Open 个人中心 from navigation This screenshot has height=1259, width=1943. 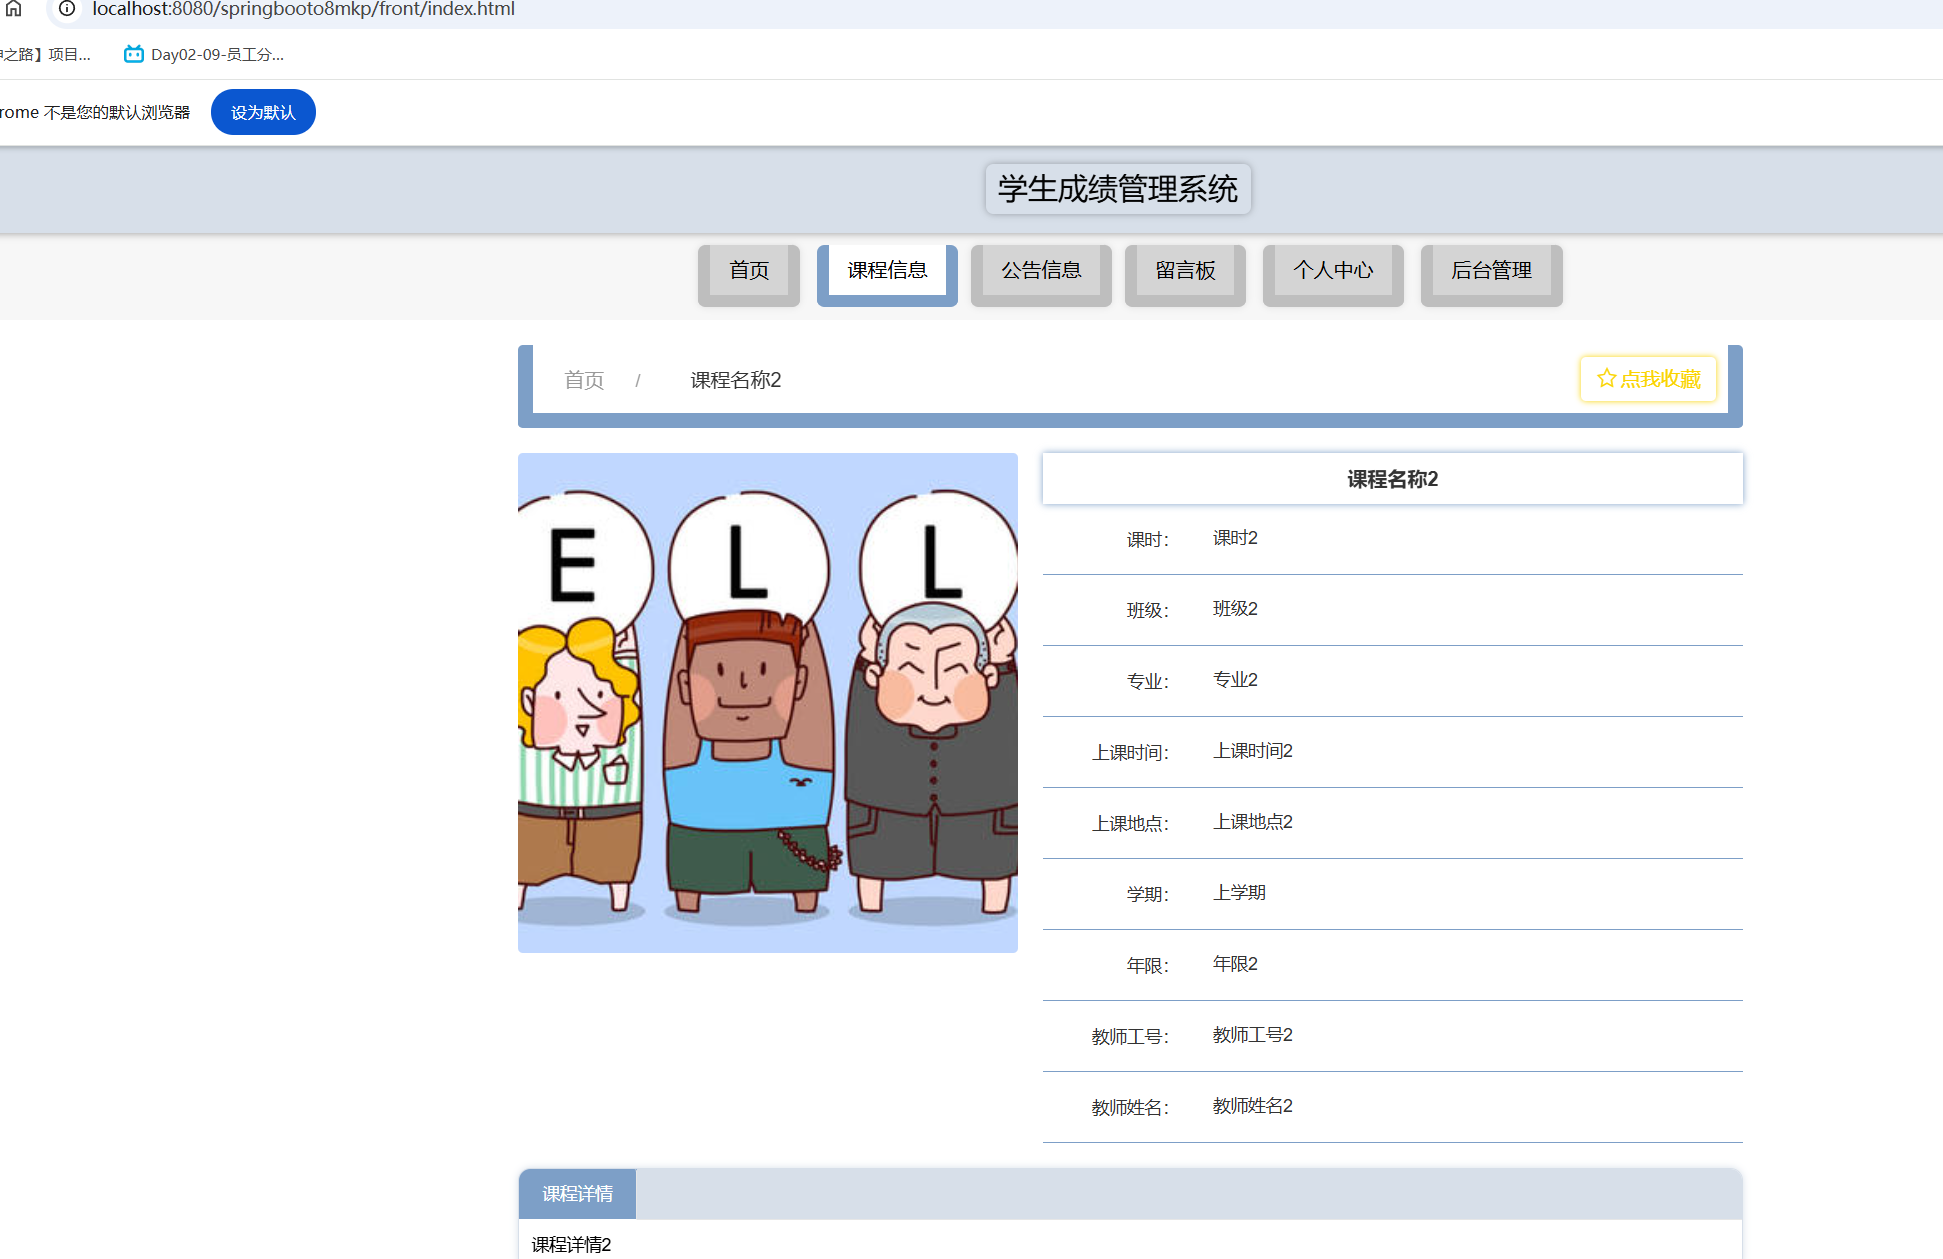click(1333, 270)
